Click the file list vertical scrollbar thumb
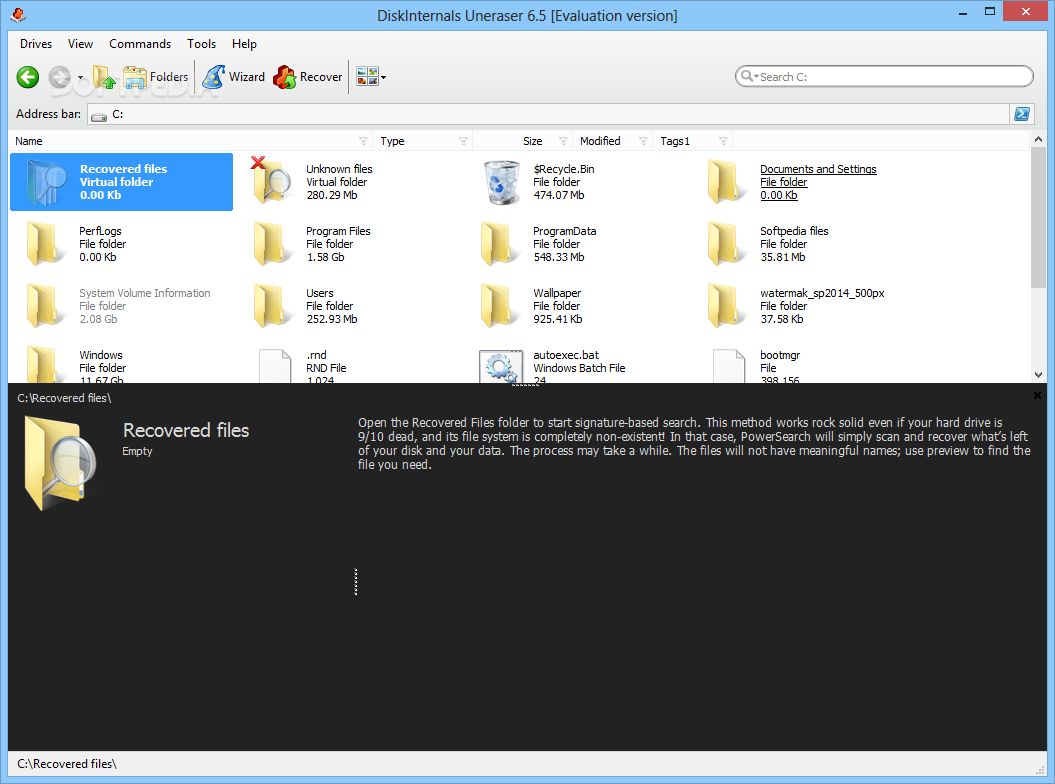1055x784 pixels. pyautogui.click(x=1038, y=217)
